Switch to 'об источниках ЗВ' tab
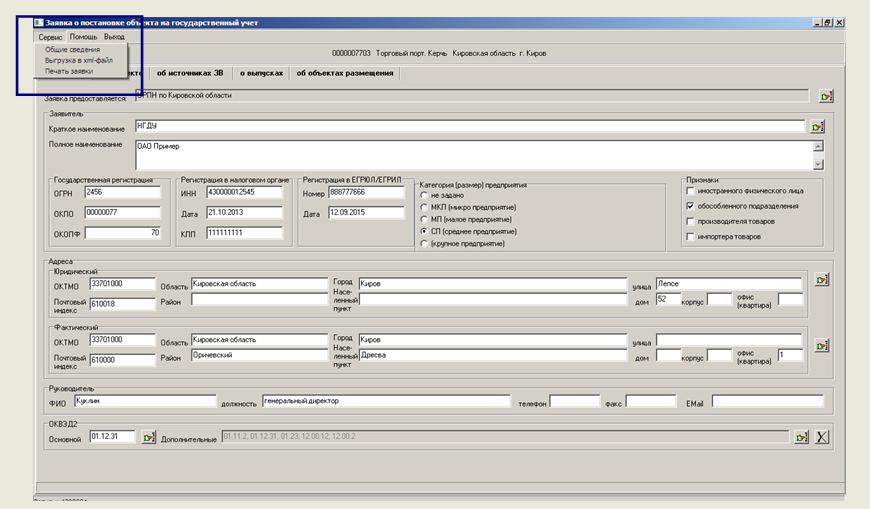 pos(189,73)
